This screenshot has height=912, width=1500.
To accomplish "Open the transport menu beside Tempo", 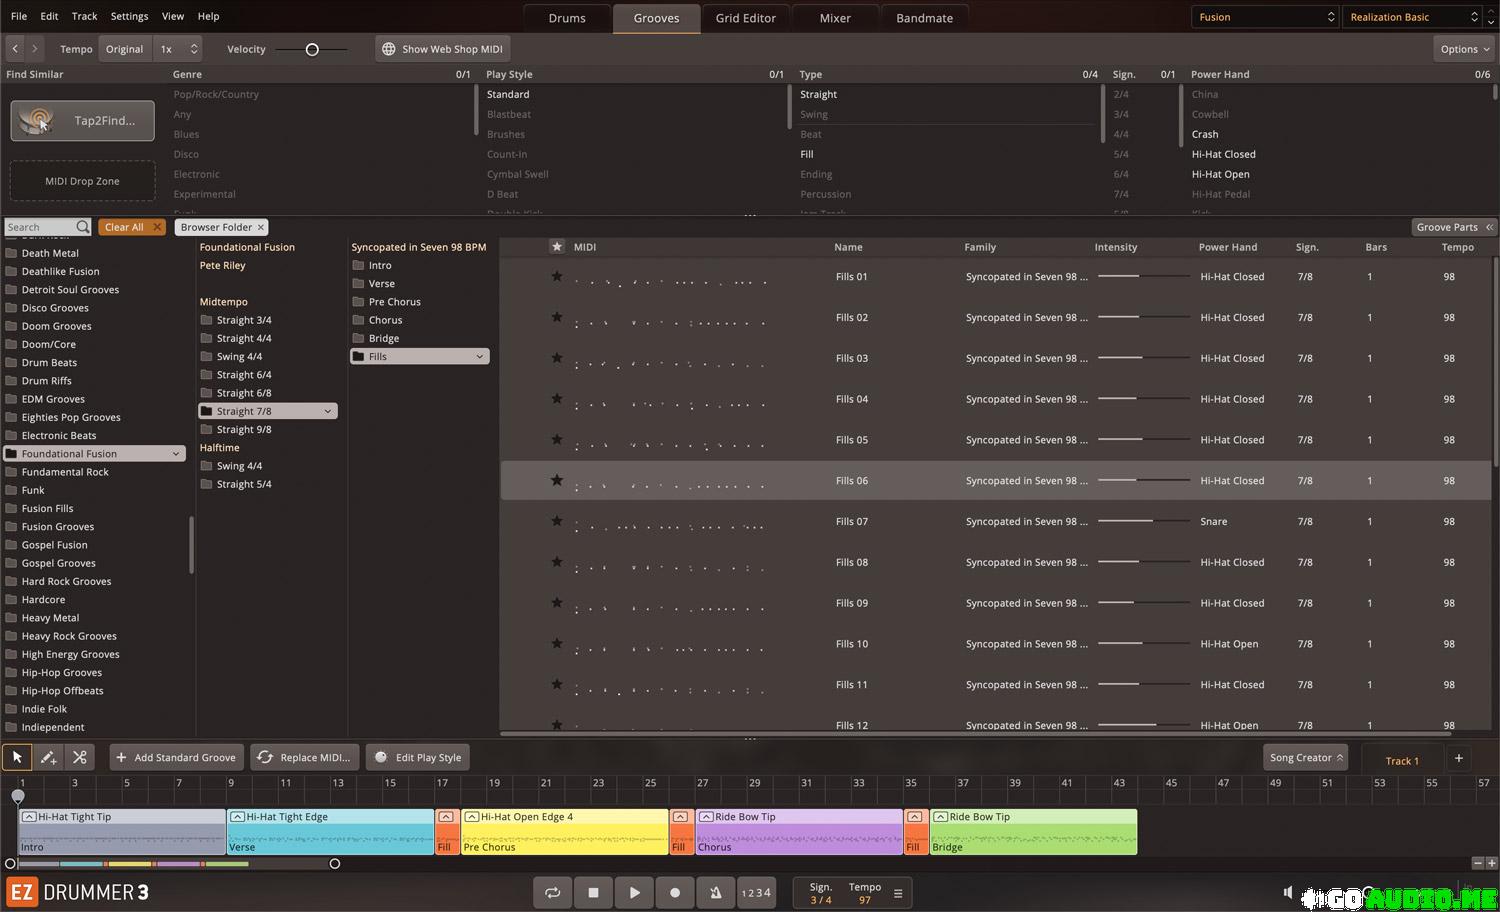I will tap(898, 893).
